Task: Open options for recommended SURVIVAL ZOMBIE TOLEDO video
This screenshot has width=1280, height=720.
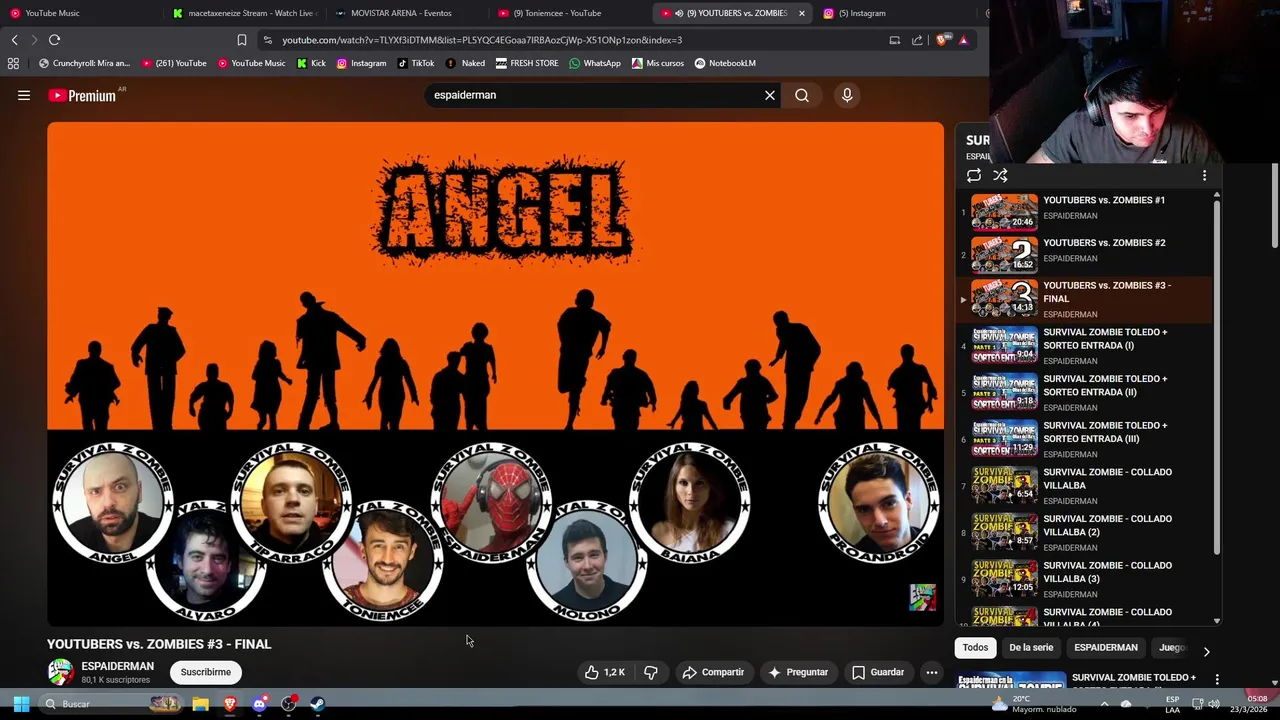Action: (1217, 679)
